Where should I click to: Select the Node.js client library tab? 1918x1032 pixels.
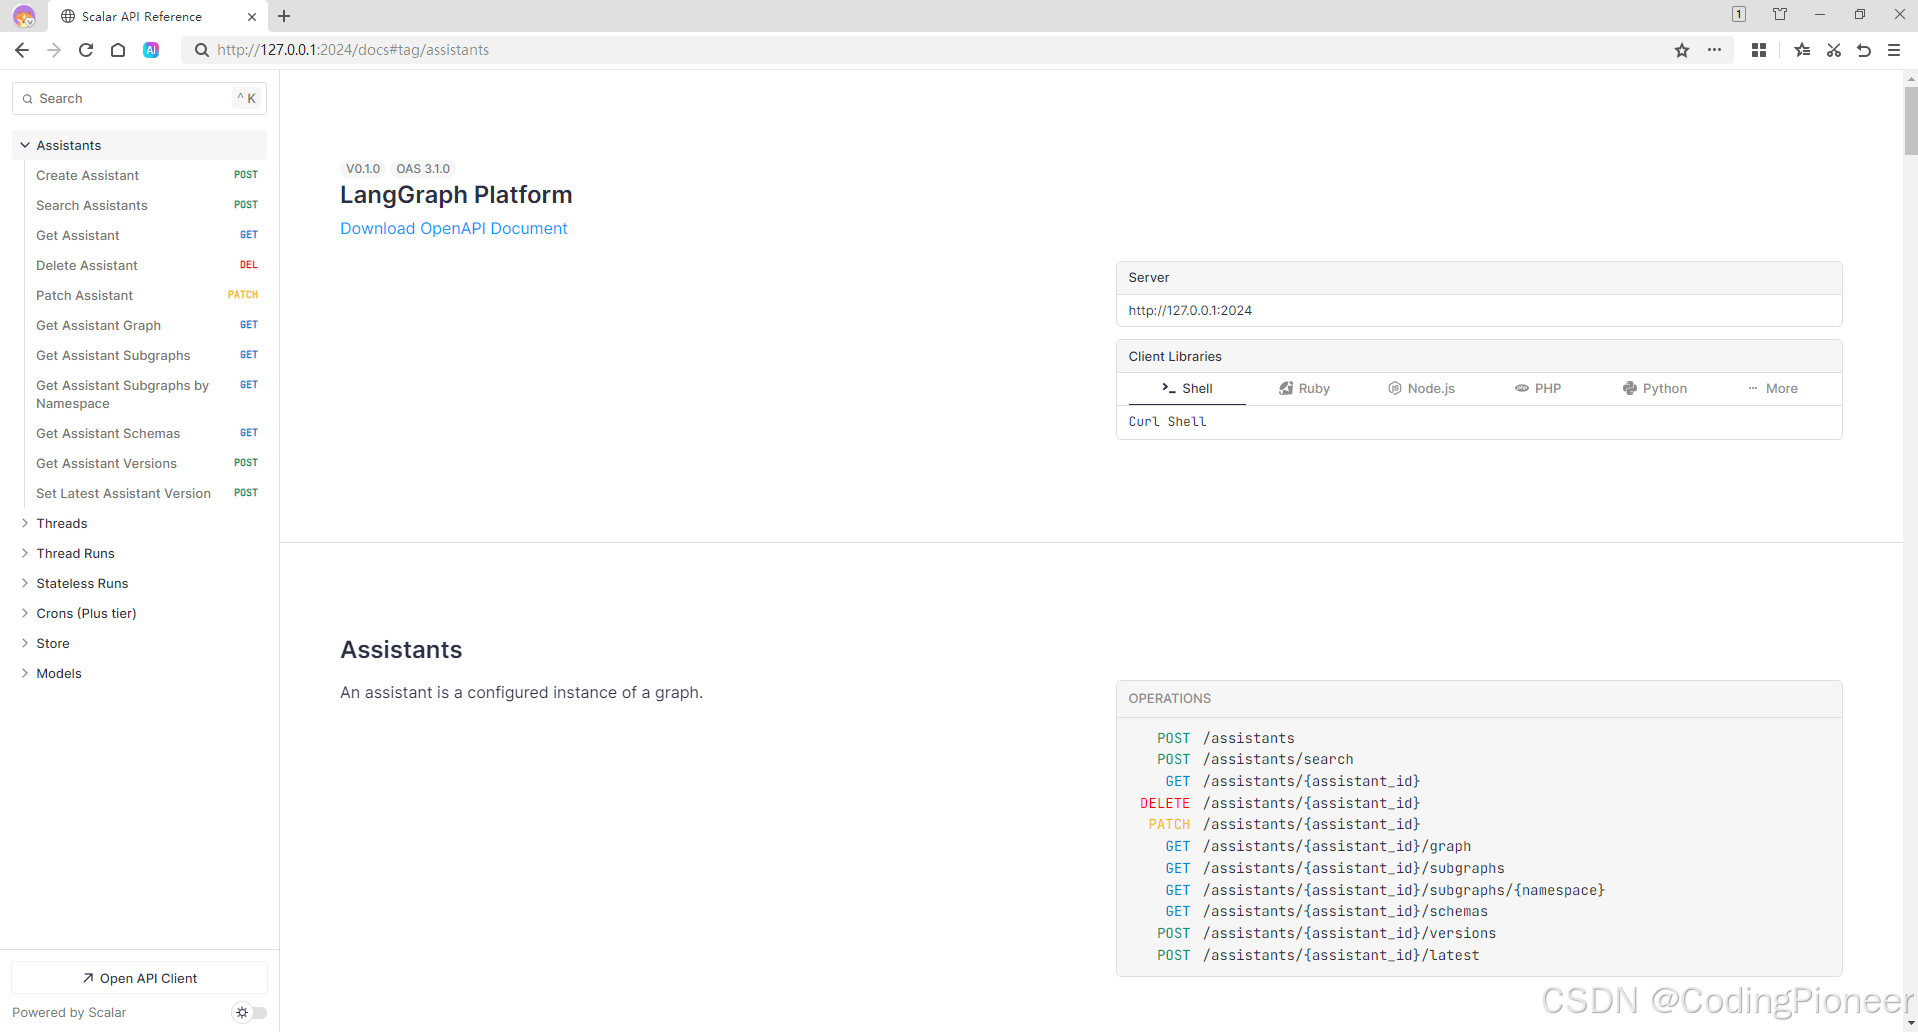(1421, 388)
